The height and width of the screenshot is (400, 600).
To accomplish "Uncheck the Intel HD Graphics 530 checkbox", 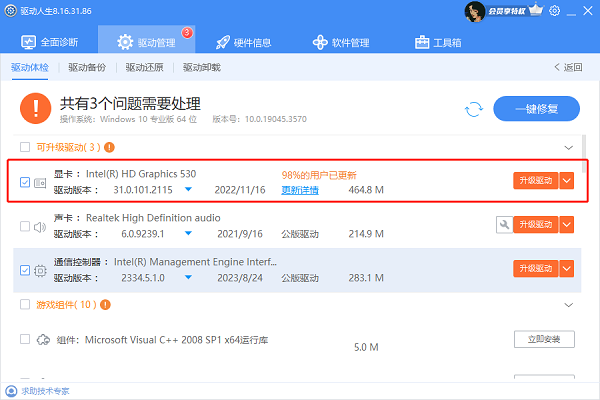I will pos(25,182).
